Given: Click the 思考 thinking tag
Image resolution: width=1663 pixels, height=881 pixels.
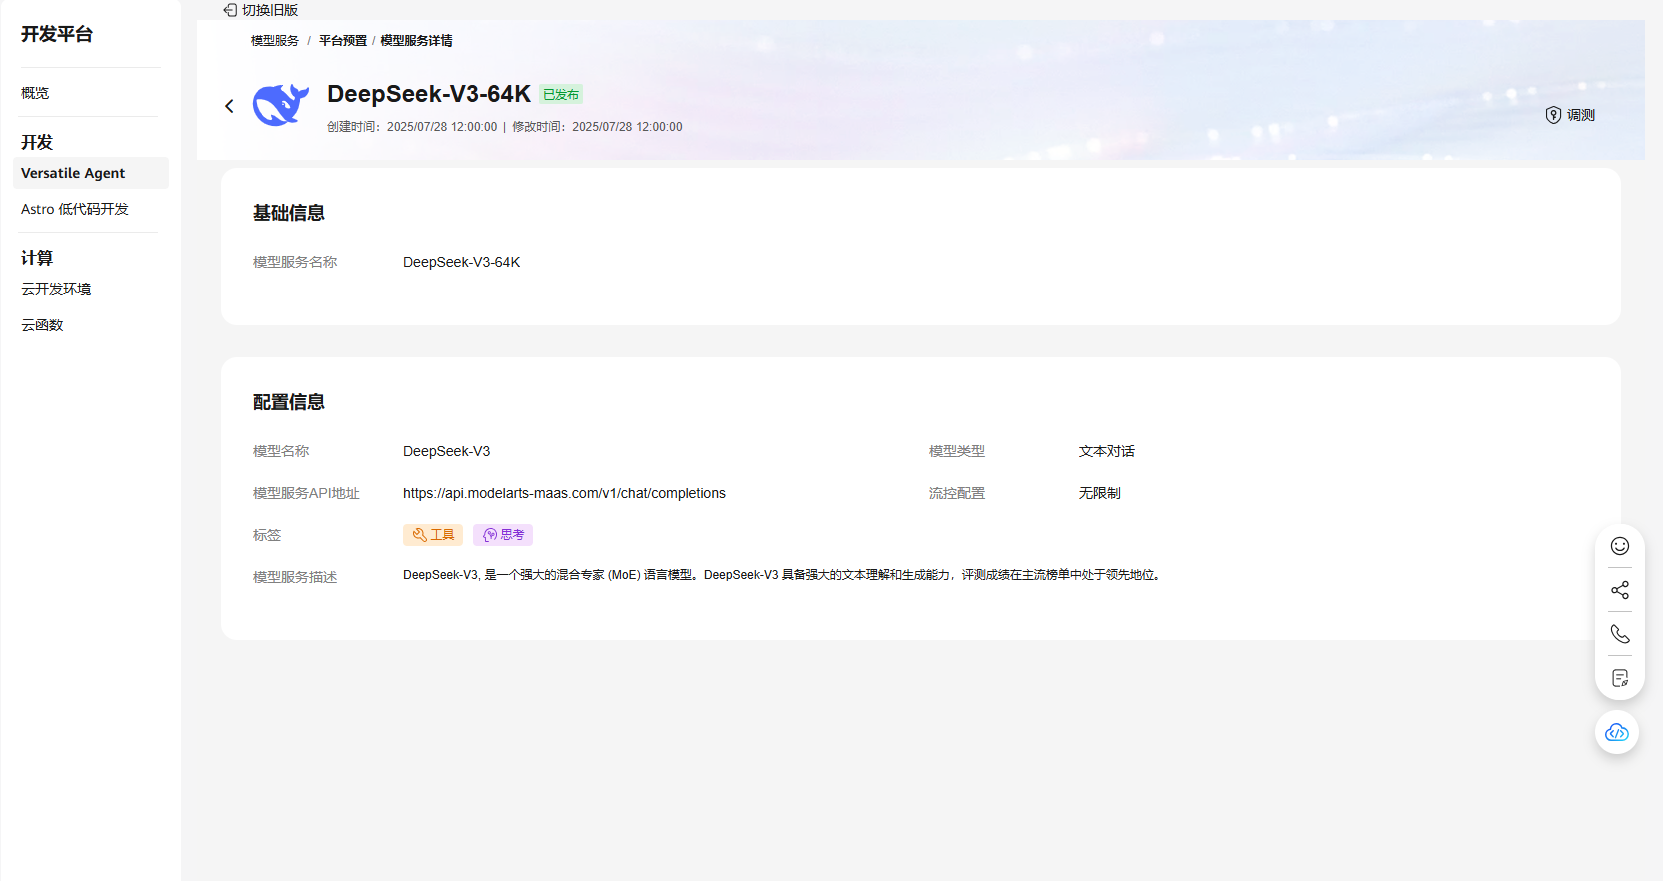Looking at the screenshot, I should [x=503, y=535].
